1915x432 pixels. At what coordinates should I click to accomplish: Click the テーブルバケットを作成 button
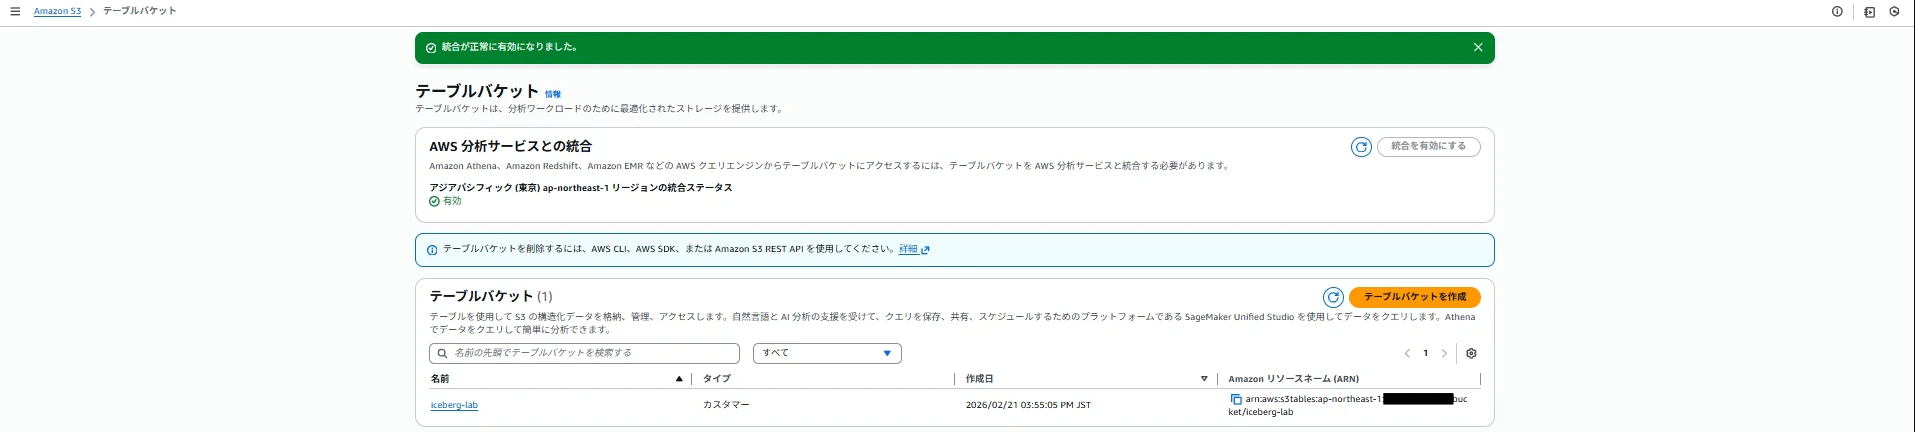1415,297
